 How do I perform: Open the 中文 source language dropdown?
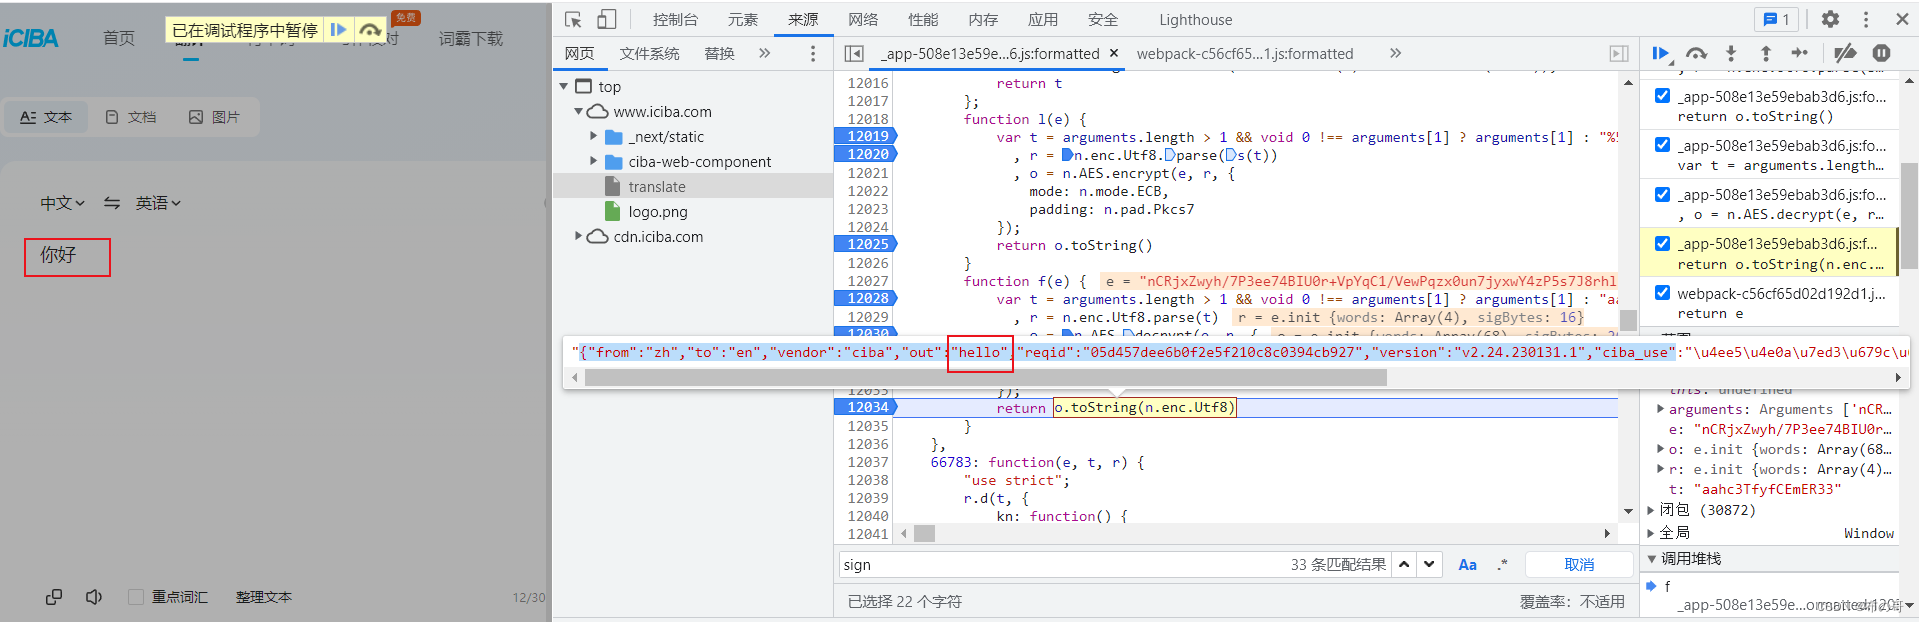pyautogui.click(x=62, y=203)
